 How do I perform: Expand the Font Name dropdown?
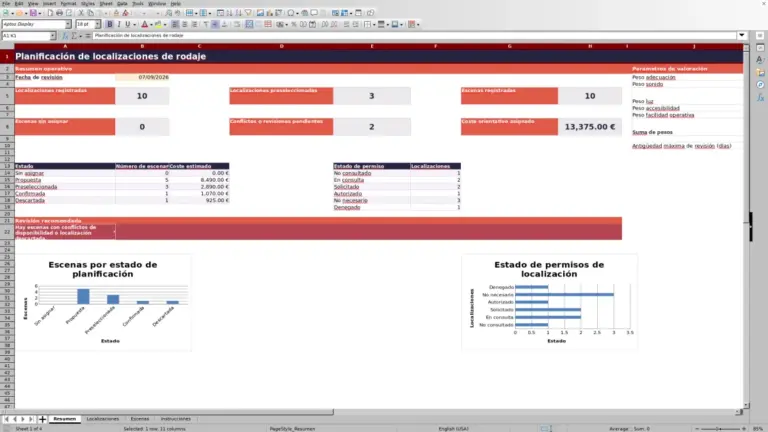click(x=68, y=24)
